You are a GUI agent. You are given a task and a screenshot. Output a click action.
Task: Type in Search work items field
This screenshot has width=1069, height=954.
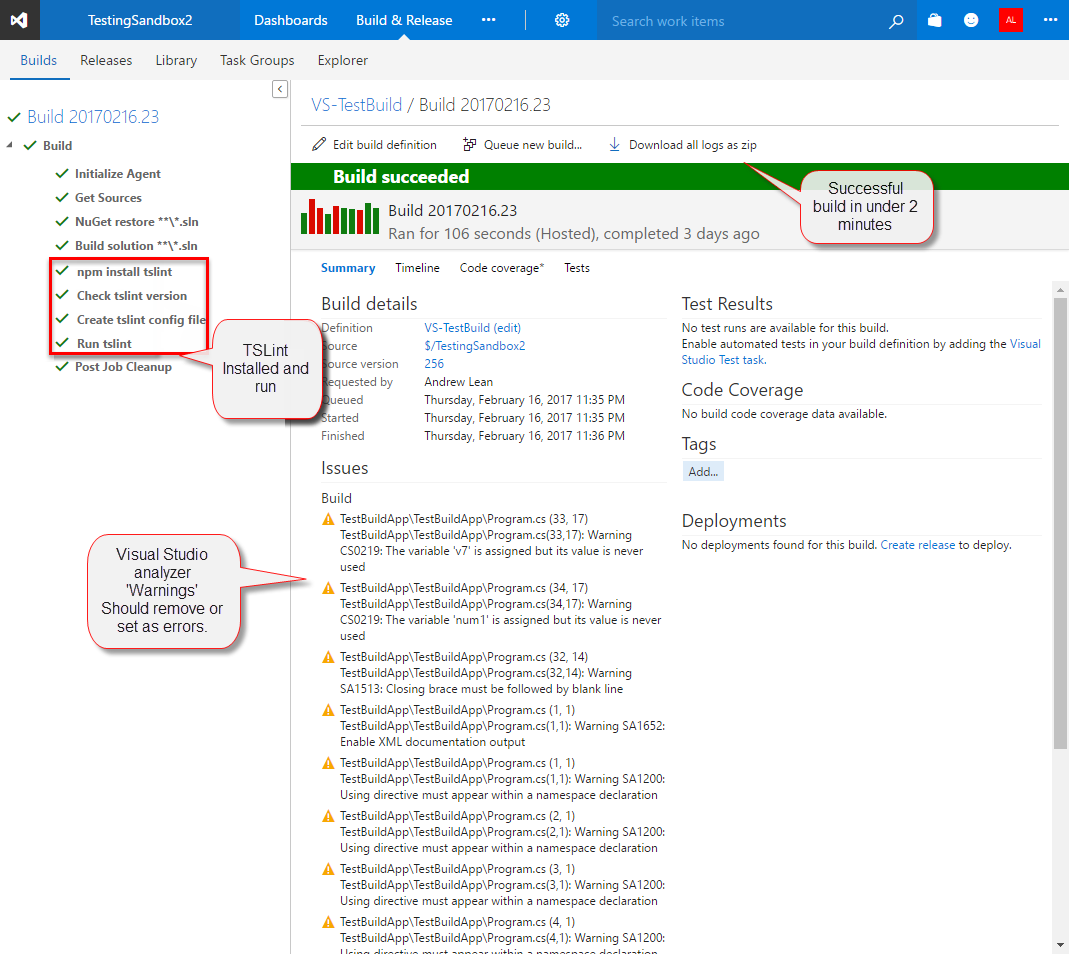[x=740, y=21]
